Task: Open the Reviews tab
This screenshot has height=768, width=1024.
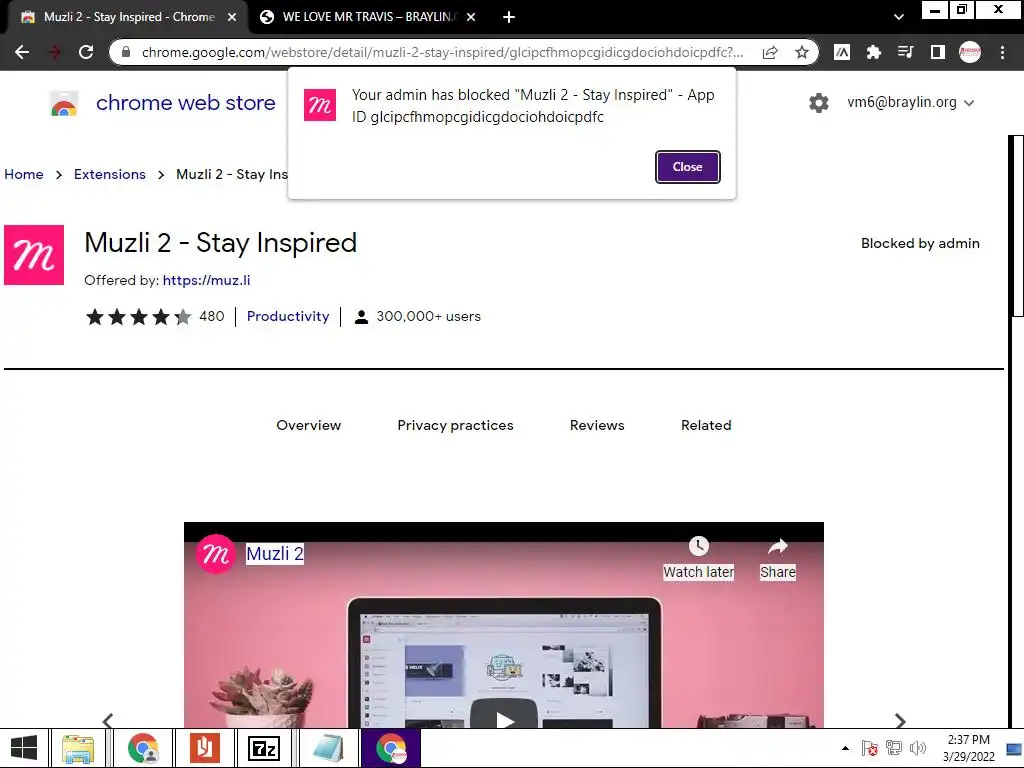Action: 597,425
